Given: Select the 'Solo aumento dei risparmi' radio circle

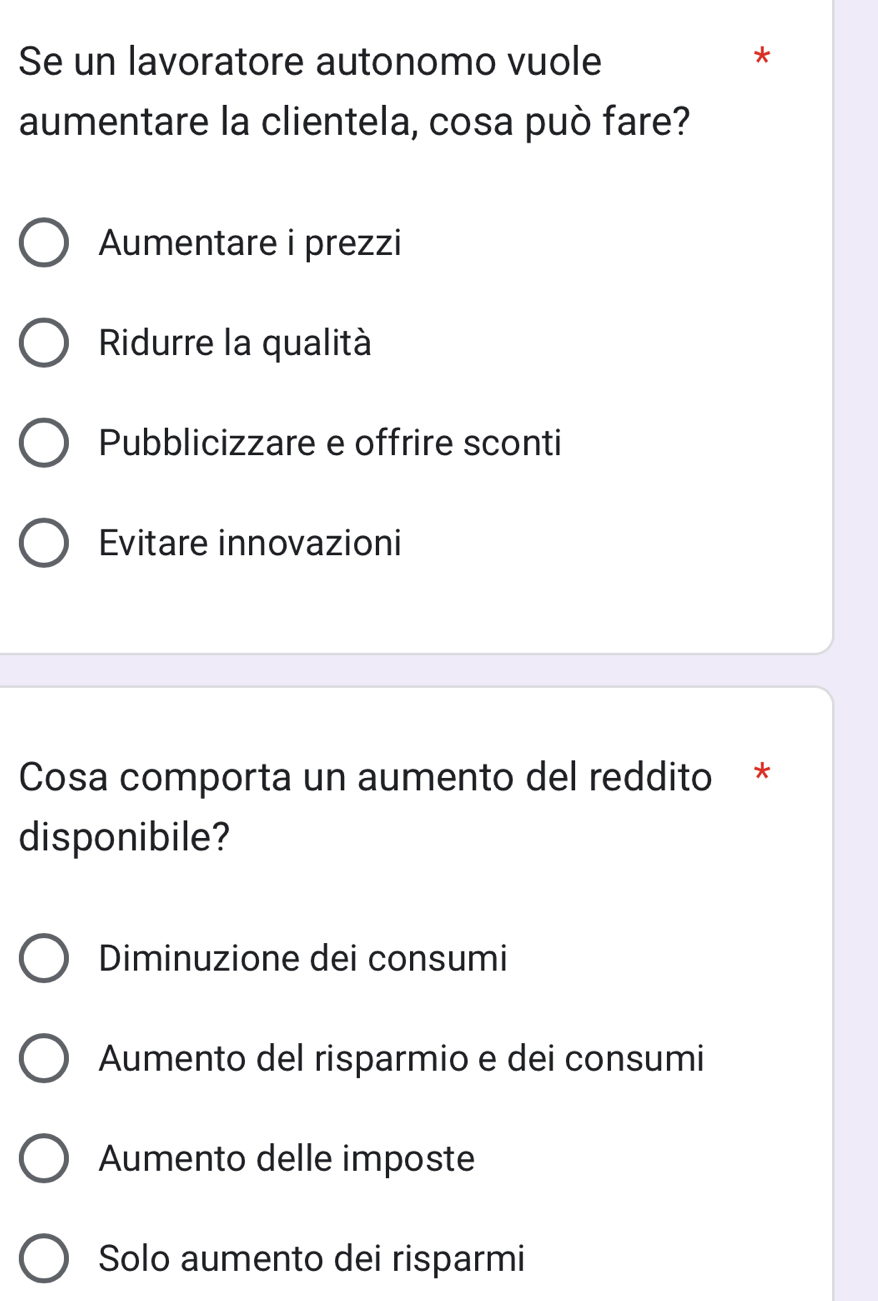Looking at the screenshot, I should [44, 1258].
